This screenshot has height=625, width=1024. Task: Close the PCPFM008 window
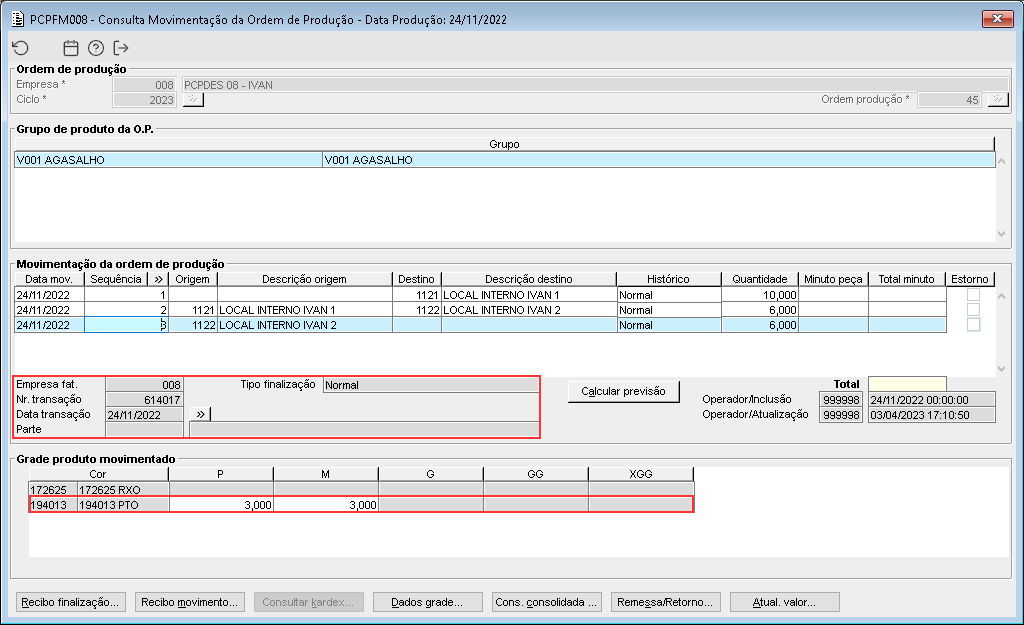[997, 19]
